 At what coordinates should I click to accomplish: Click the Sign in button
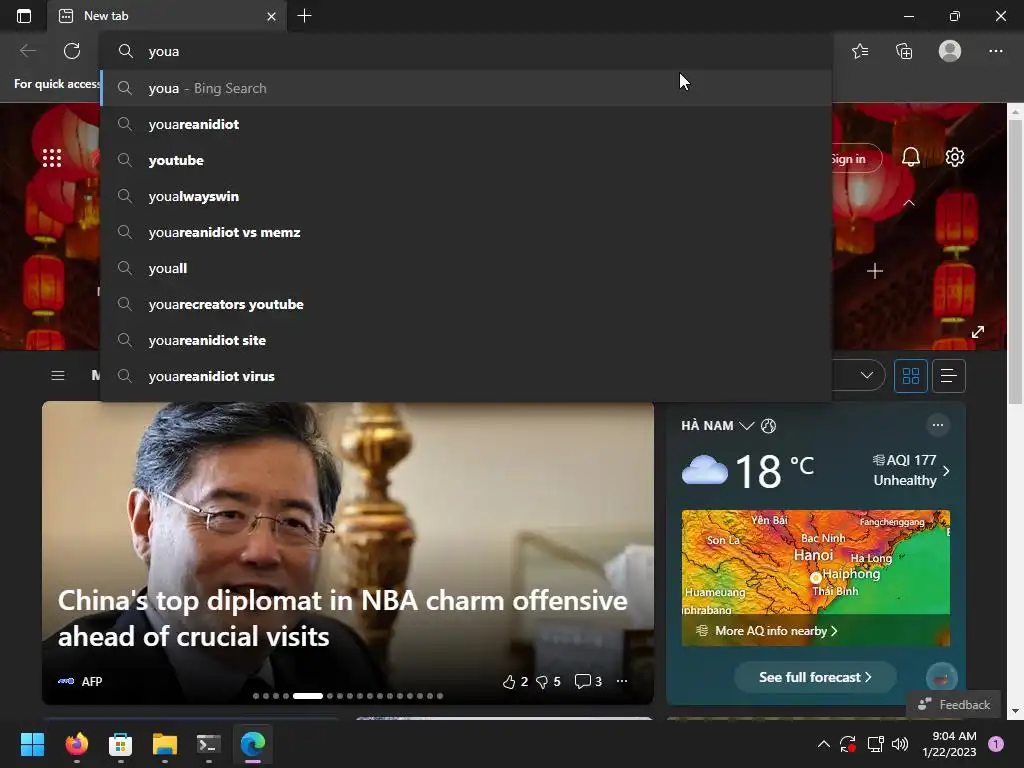coord(856,159)
